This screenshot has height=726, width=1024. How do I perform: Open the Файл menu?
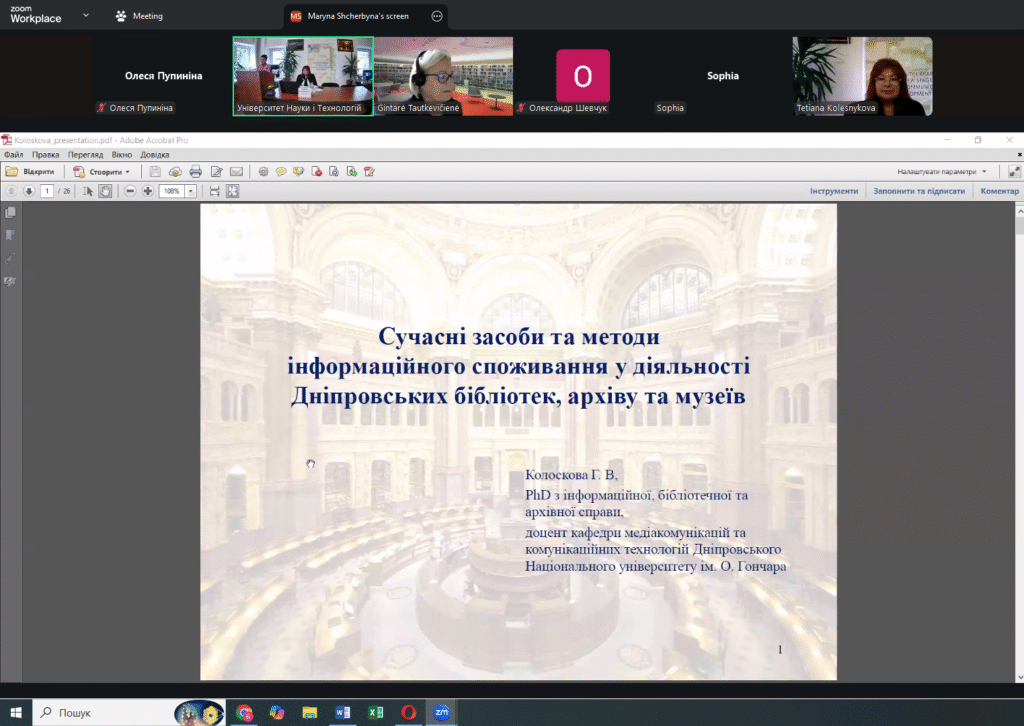(13, 155)
